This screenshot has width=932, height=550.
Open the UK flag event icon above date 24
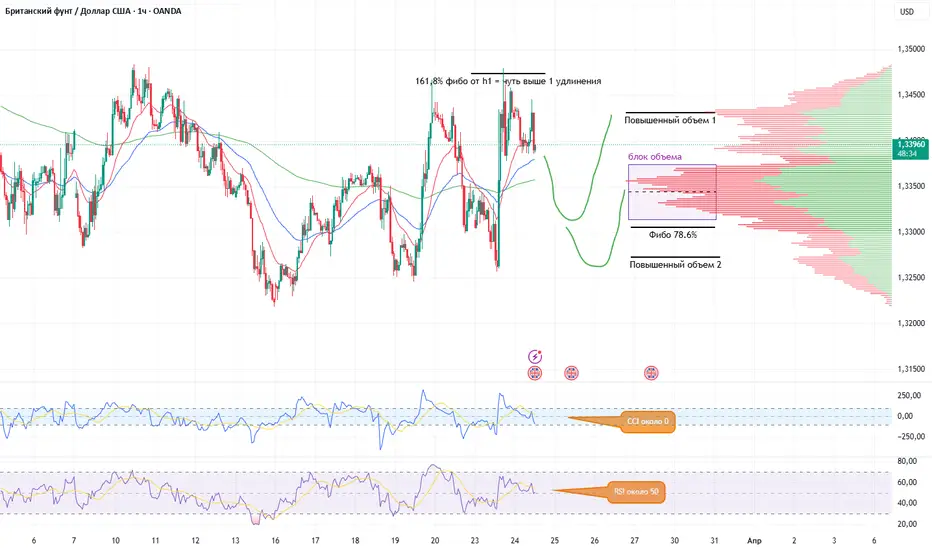pyautogui.click(x=535, y=373)
